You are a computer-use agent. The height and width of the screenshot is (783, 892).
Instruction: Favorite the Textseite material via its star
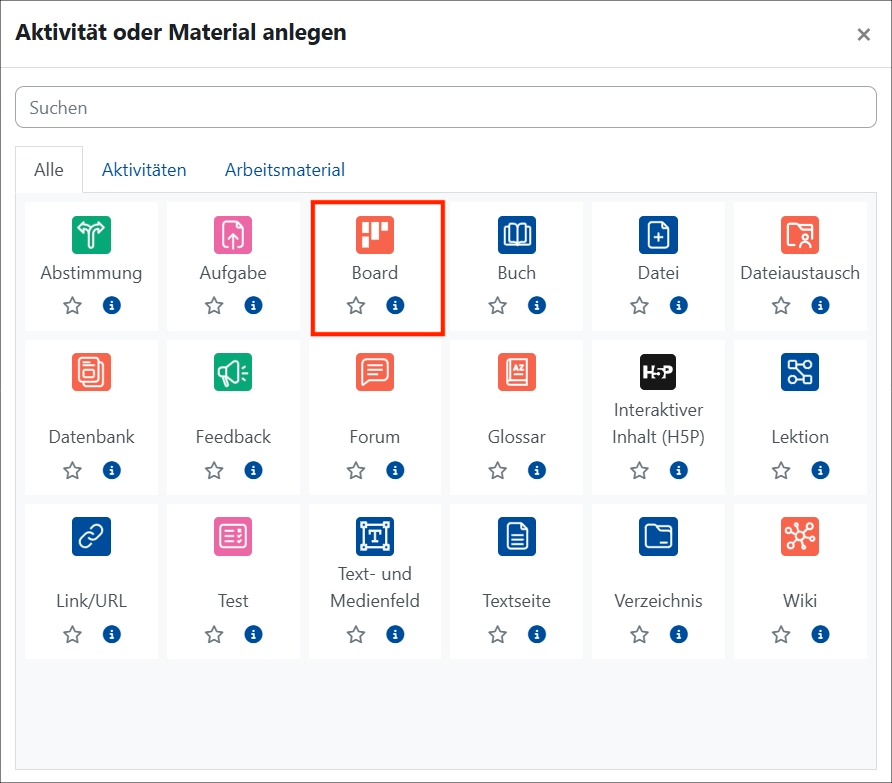pos(496,634)
